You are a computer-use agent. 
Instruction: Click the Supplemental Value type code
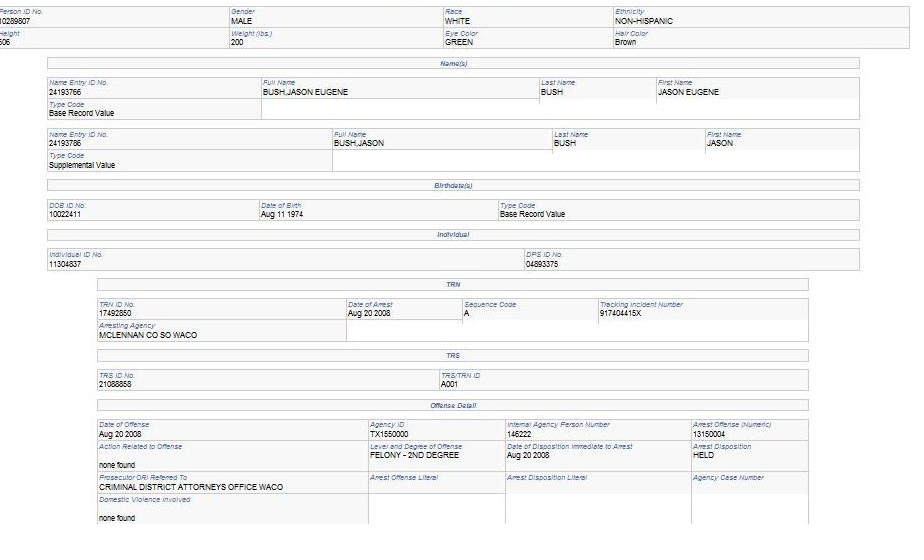[82, 165]
